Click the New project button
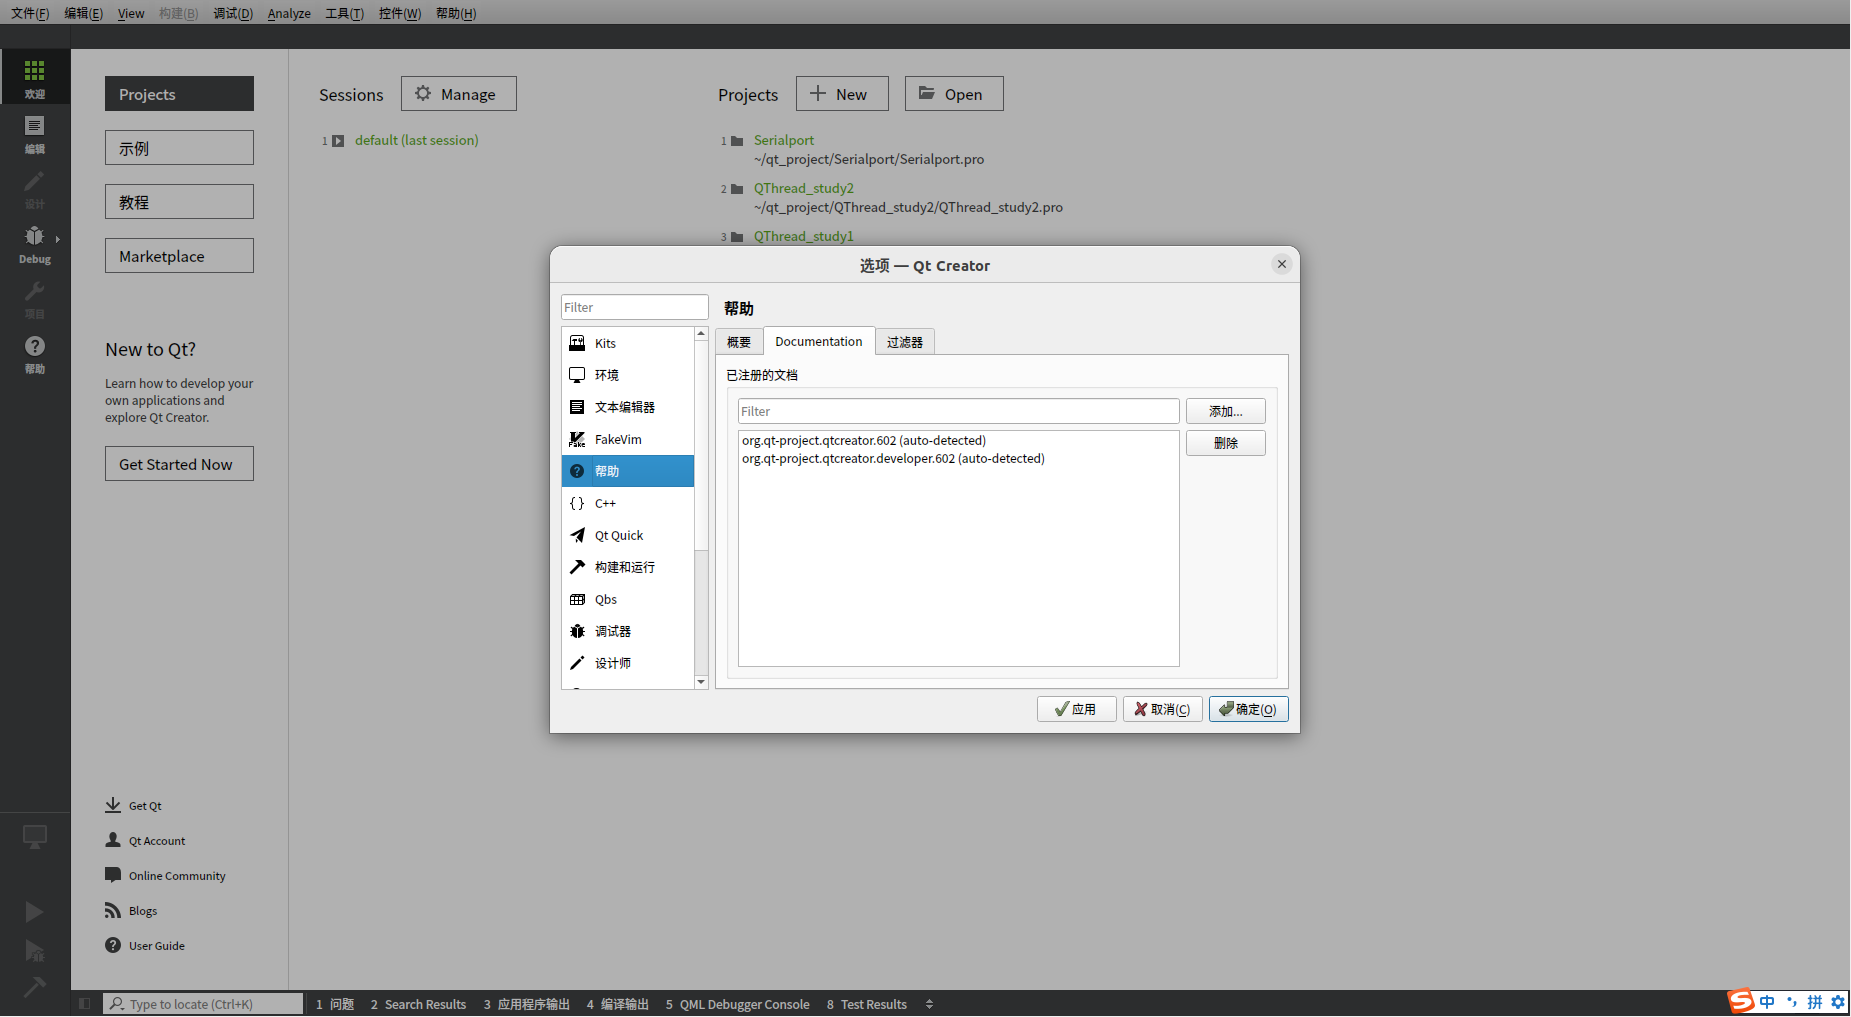 point(842,94)
